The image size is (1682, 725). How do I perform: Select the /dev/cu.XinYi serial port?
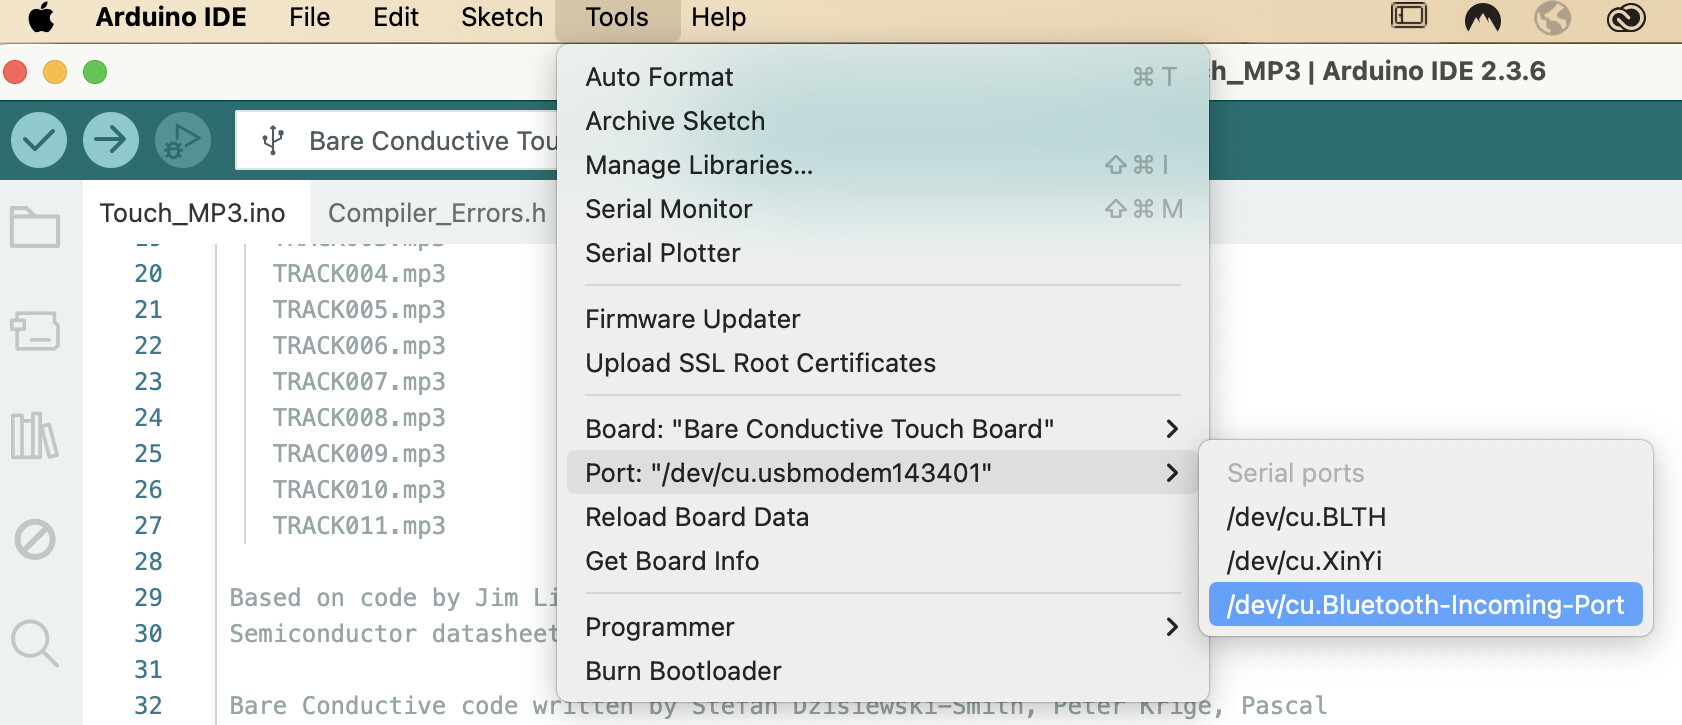coord(1304,561)
